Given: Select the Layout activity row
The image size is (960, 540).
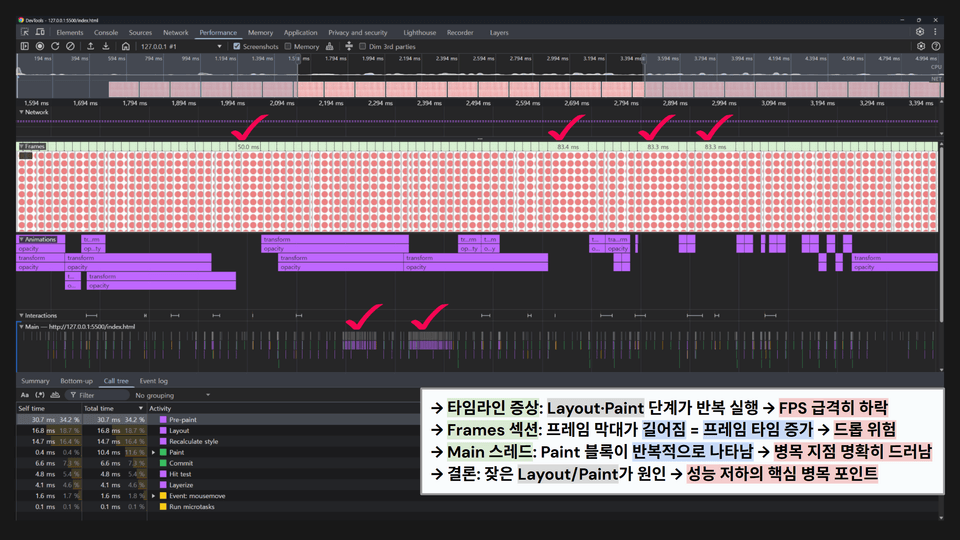Looking at the screenshot, I should pos(218,430).
